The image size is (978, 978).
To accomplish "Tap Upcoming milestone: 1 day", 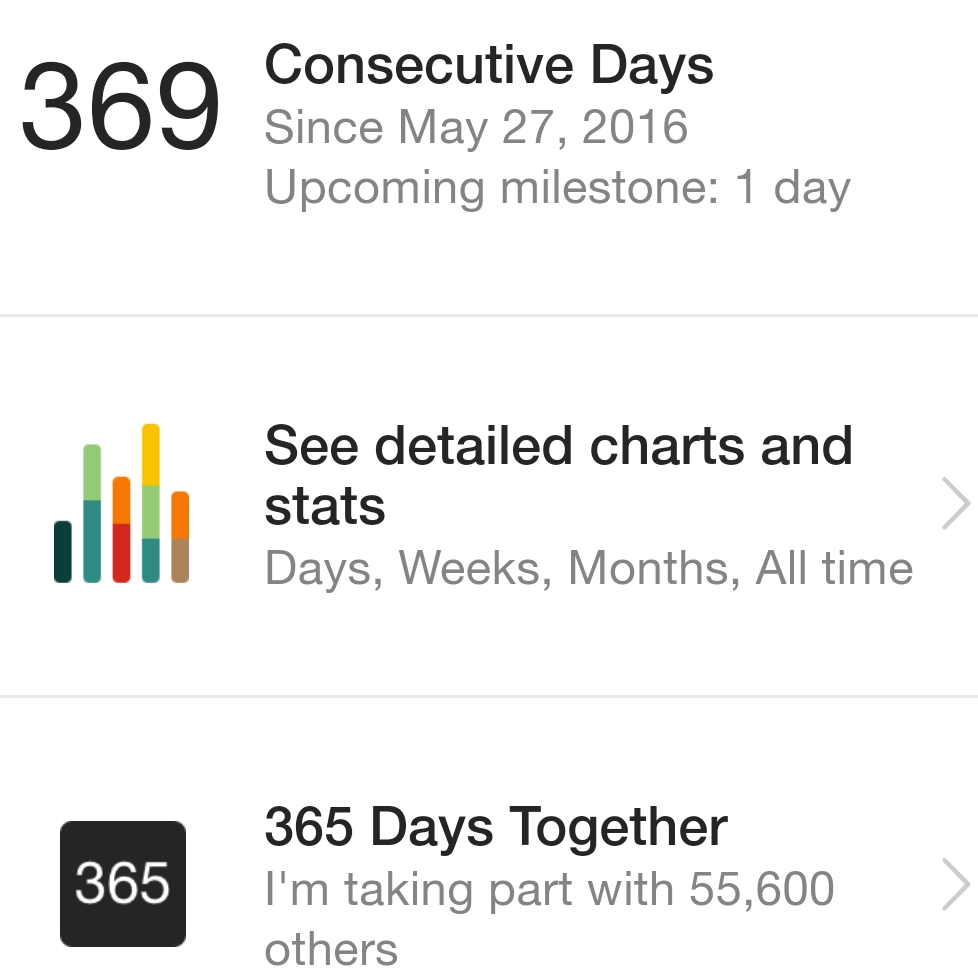I will (558, 187).
